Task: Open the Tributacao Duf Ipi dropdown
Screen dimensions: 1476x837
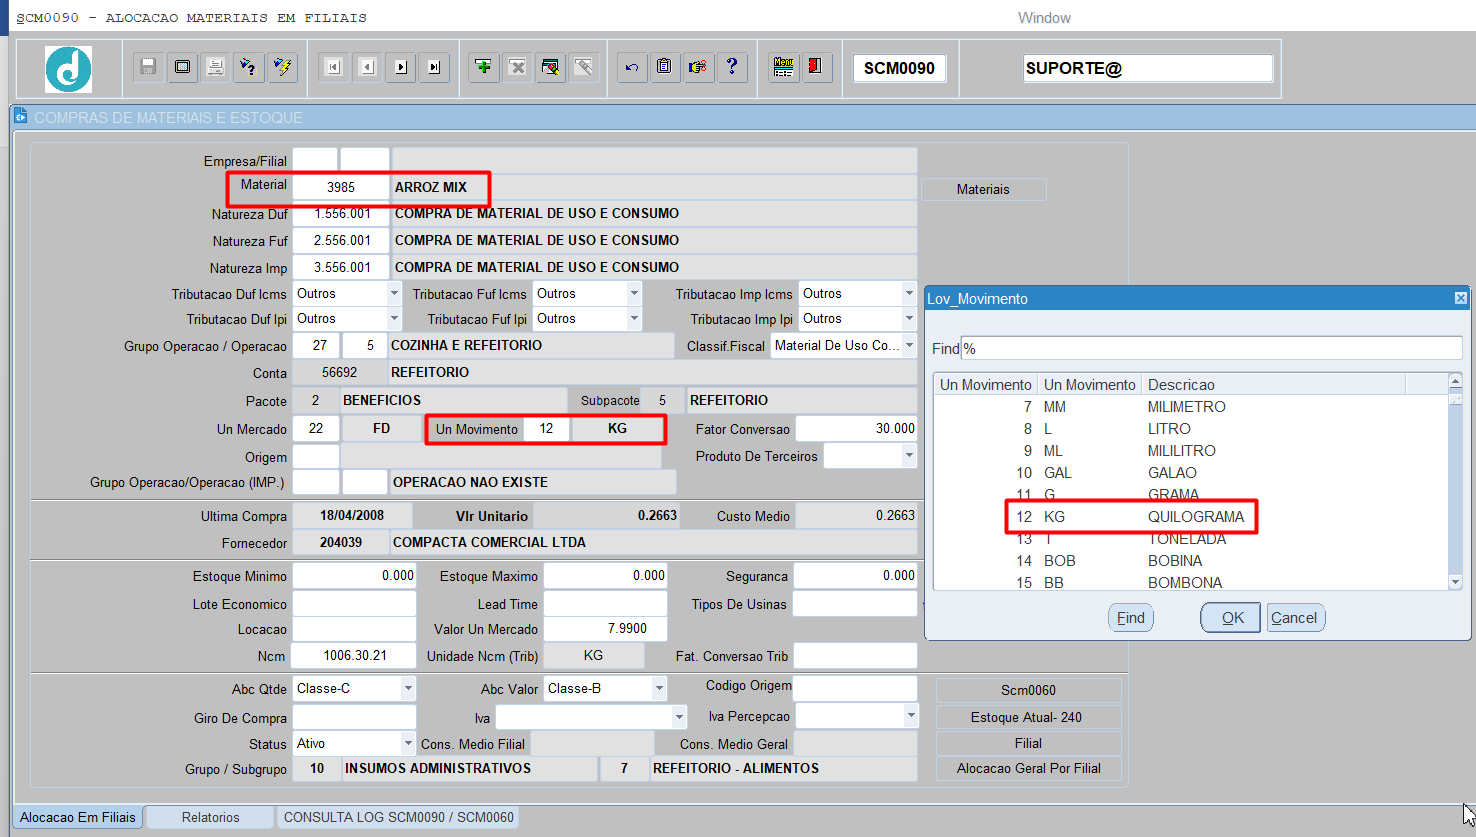Action: (394, 318)
